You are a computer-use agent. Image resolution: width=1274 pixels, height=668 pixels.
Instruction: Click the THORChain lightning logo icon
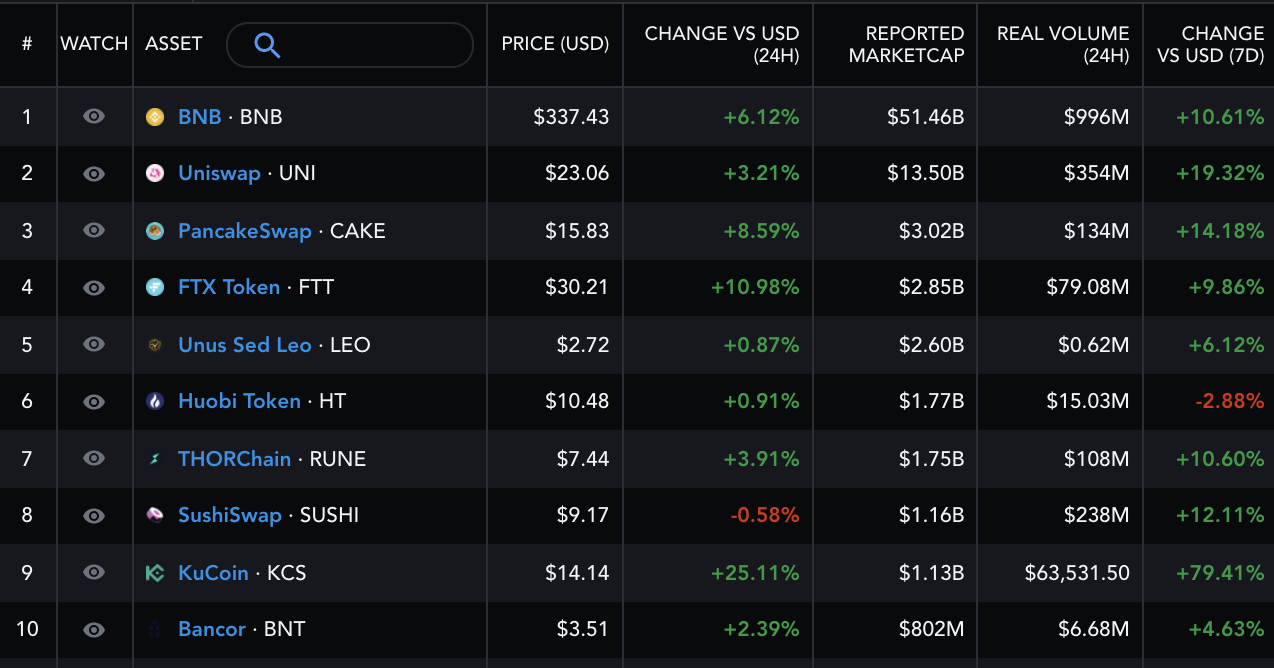155,459
